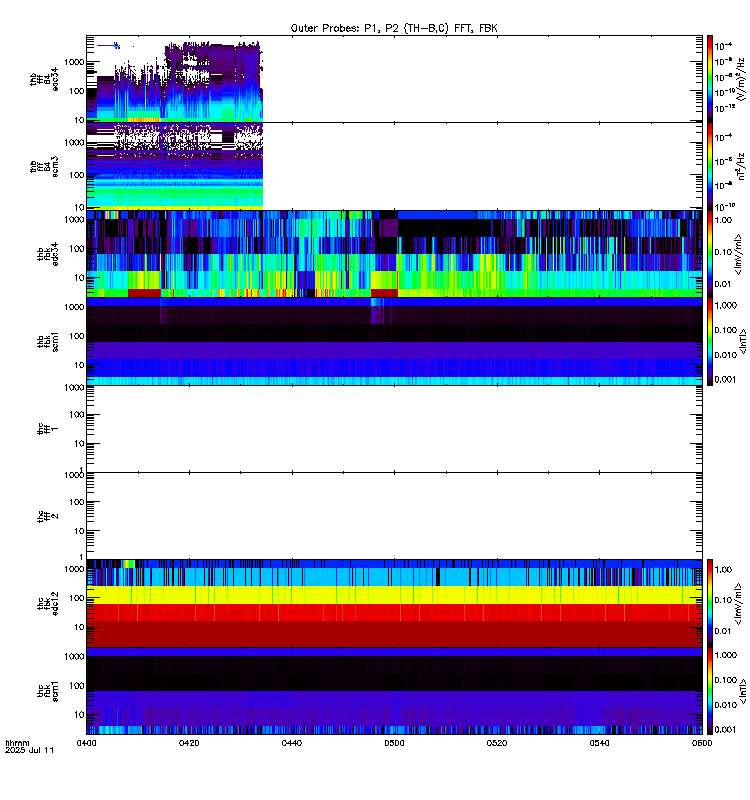
Task: Click the <|mV/m|> color bar beside thb fbk edc34
Action: coord(710,254)
